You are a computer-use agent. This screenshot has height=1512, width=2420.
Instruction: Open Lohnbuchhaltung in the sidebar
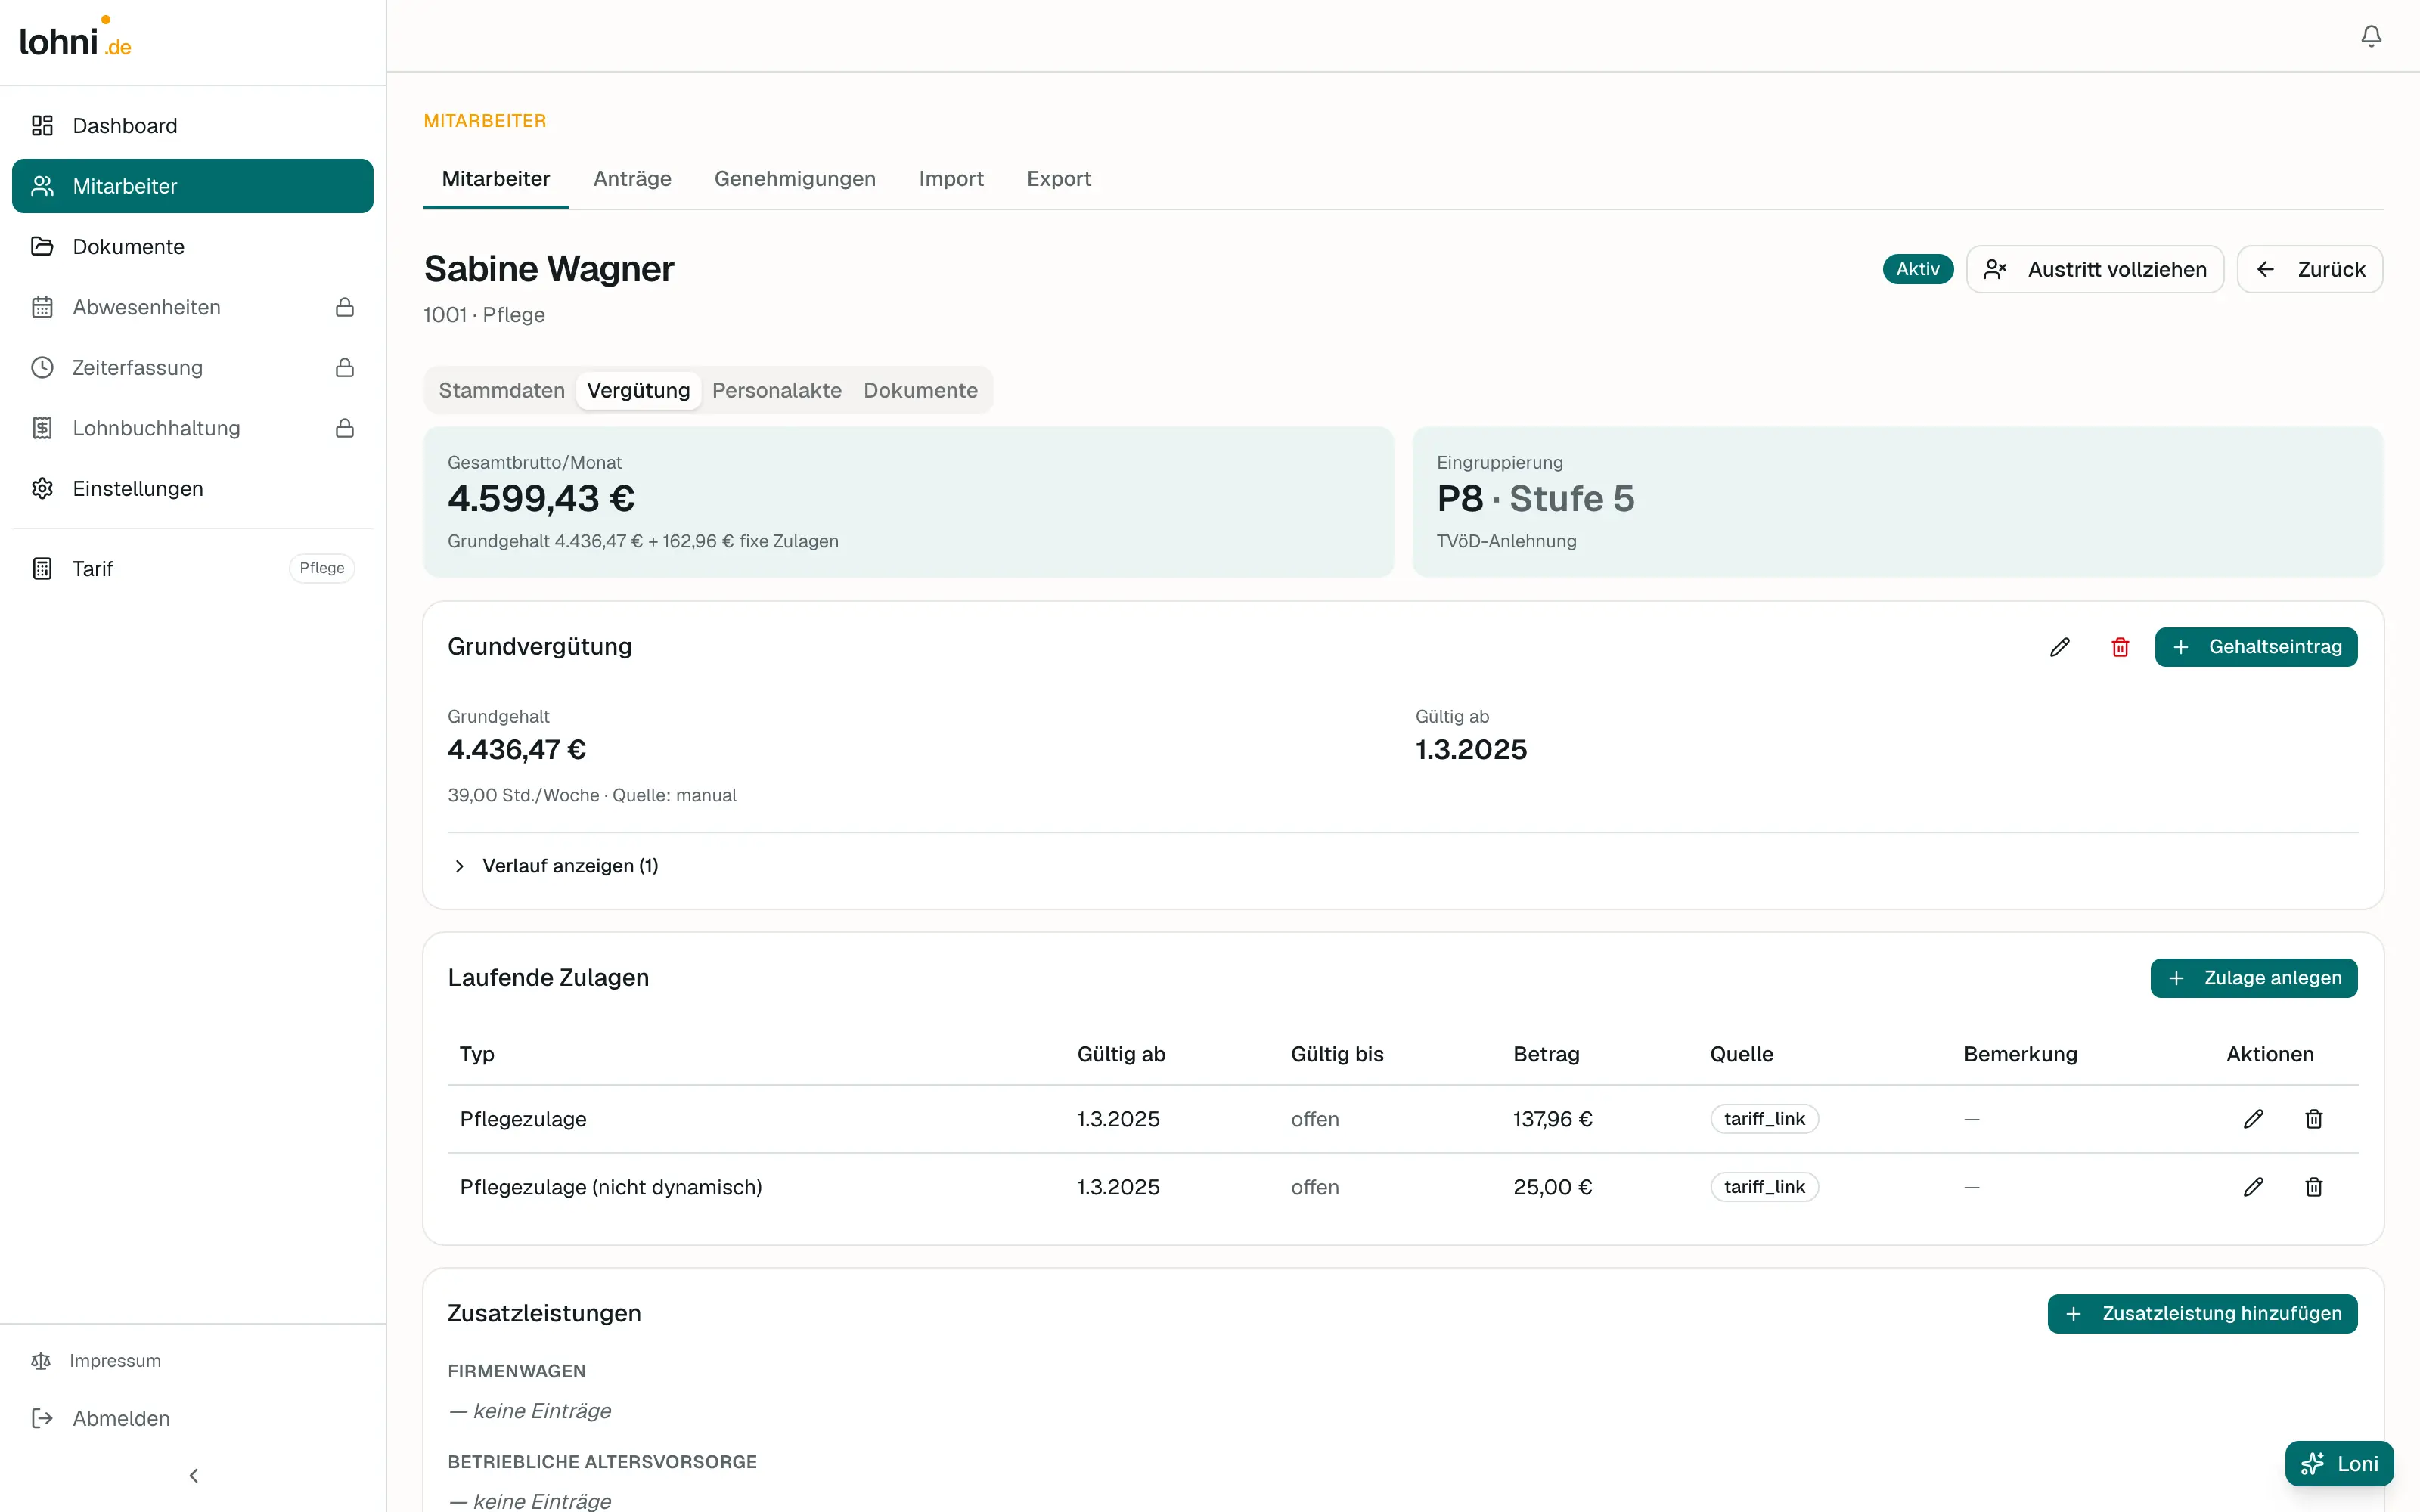click(x=192, y=428)
